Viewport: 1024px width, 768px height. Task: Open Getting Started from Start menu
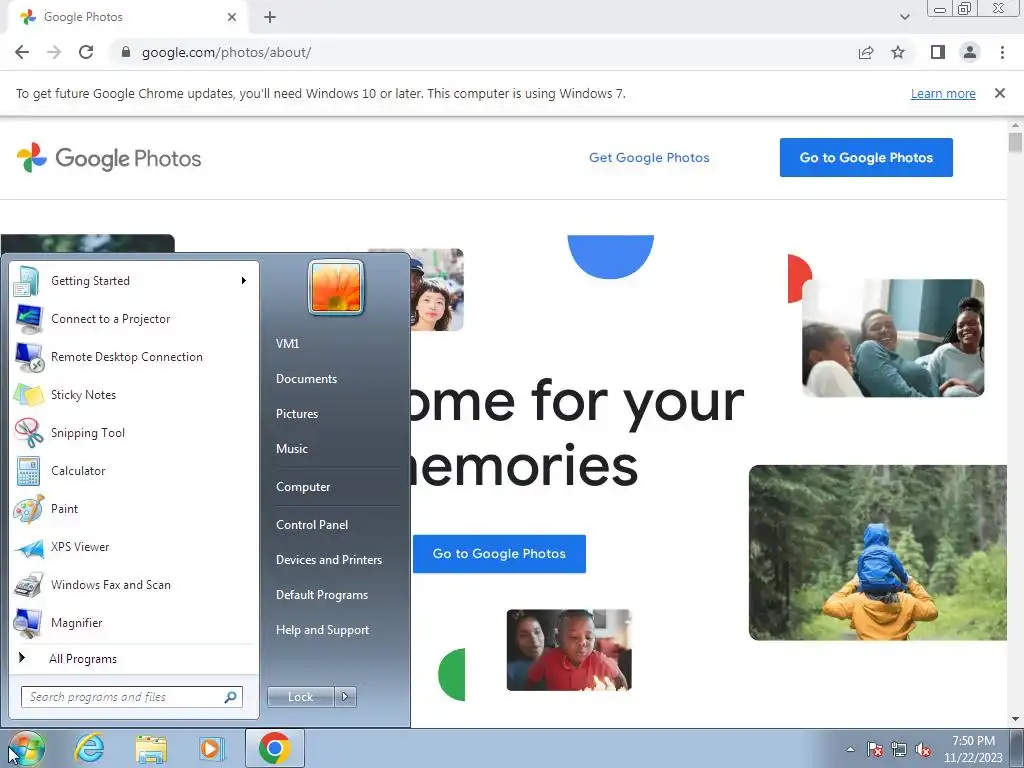coord(133,281)
